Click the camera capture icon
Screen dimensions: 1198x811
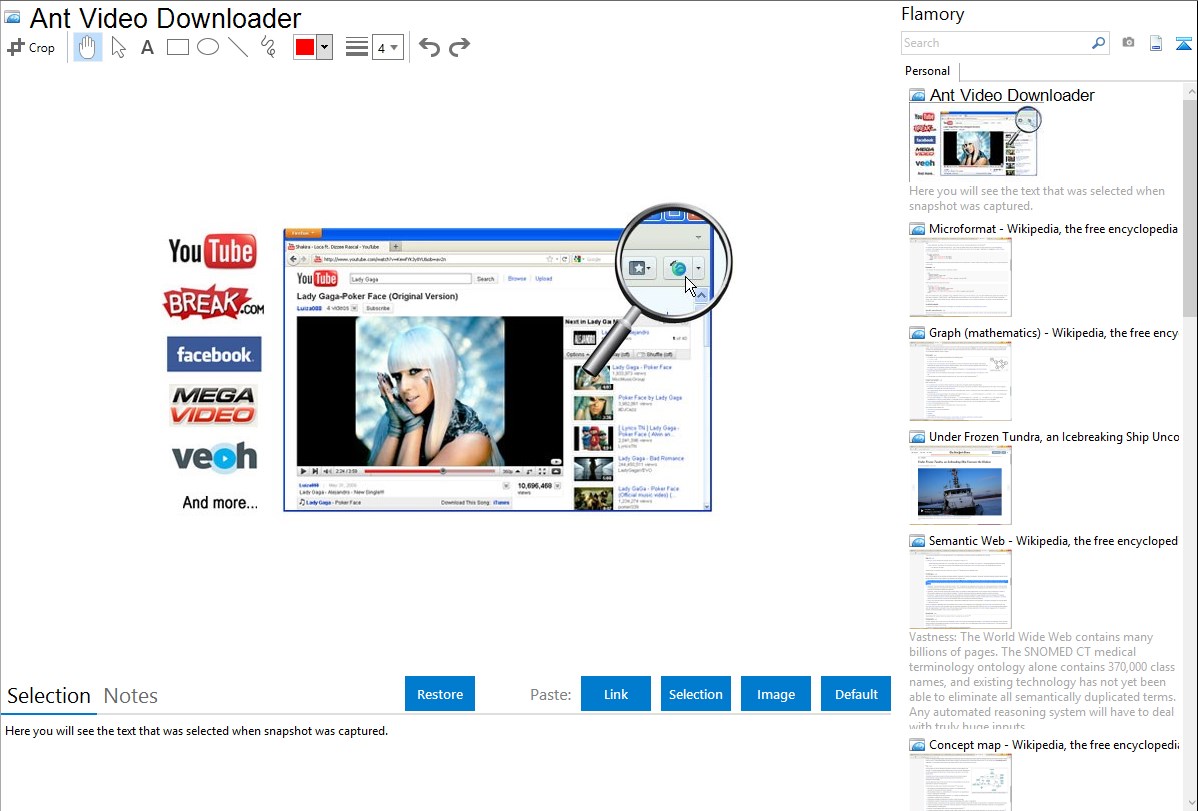coord(1128,43)
